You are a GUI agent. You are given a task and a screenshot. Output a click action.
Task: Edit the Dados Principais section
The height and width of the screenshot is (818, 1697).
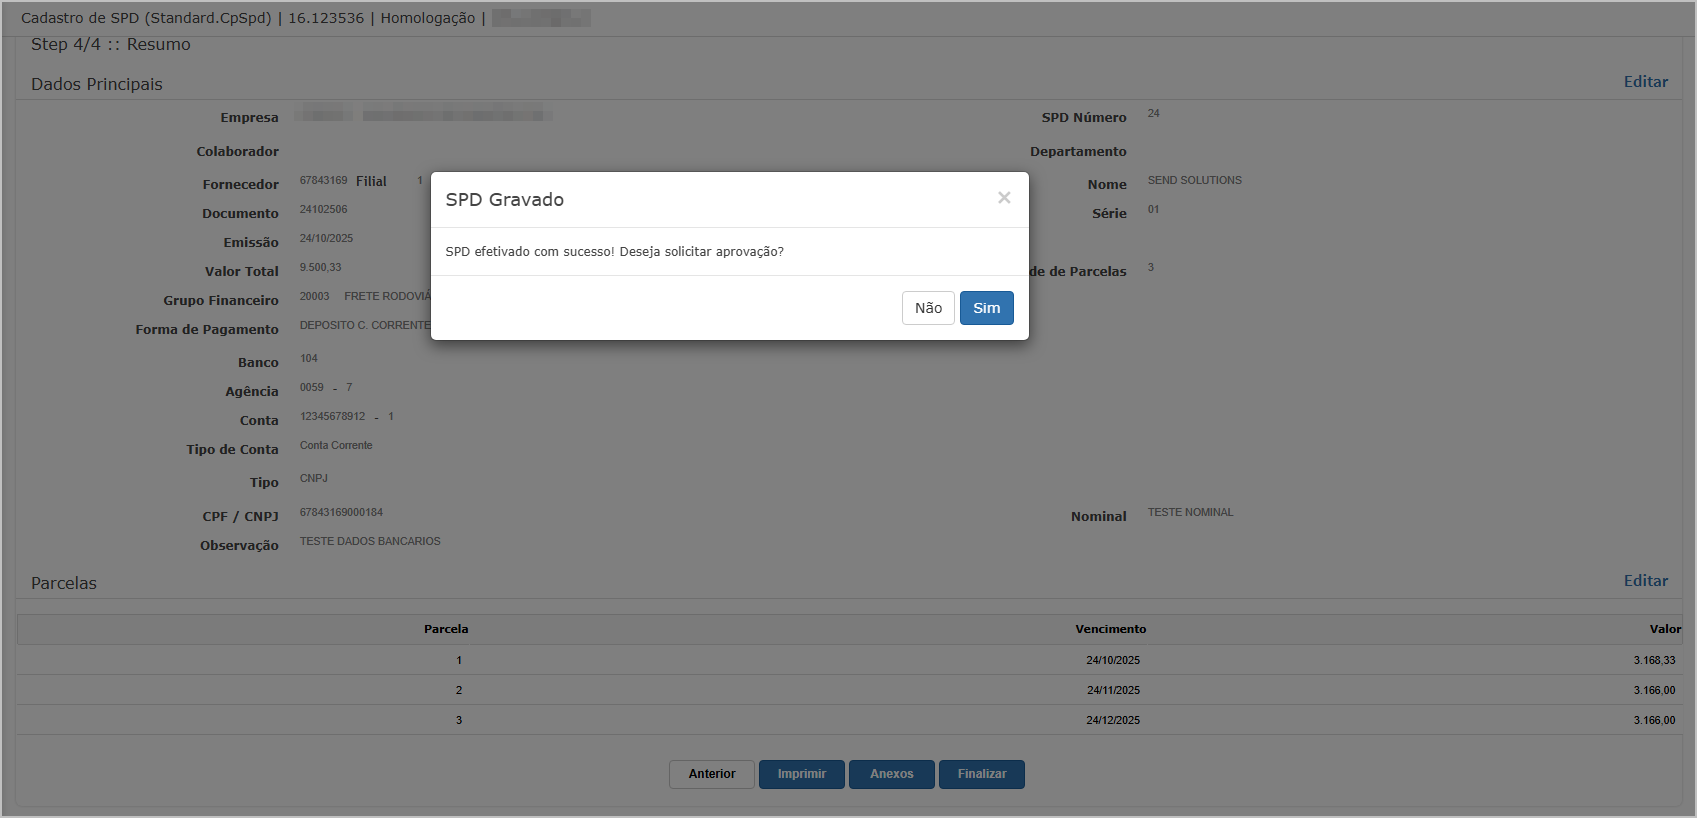coord(1645,82)
